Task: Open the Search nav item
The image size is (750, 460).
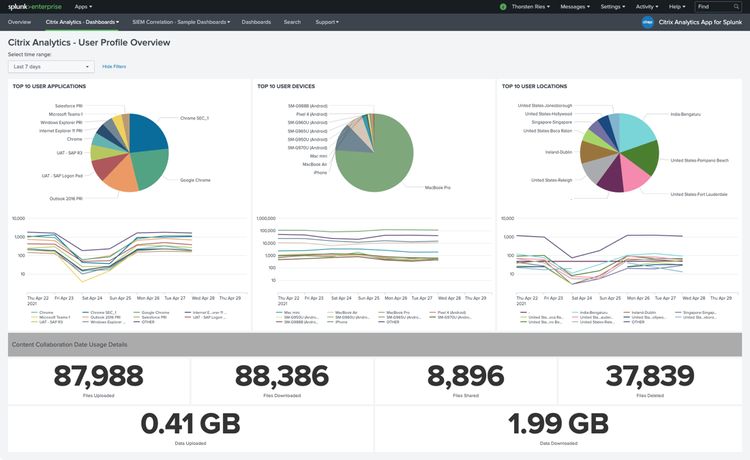Action: pos(292,22)
